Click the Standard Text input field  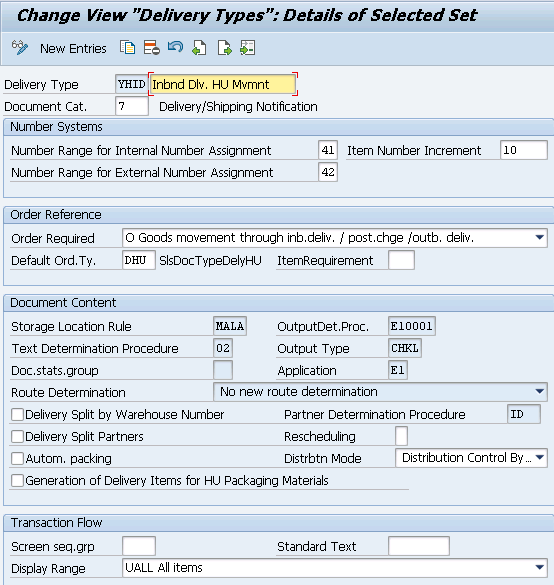(419, 546)
